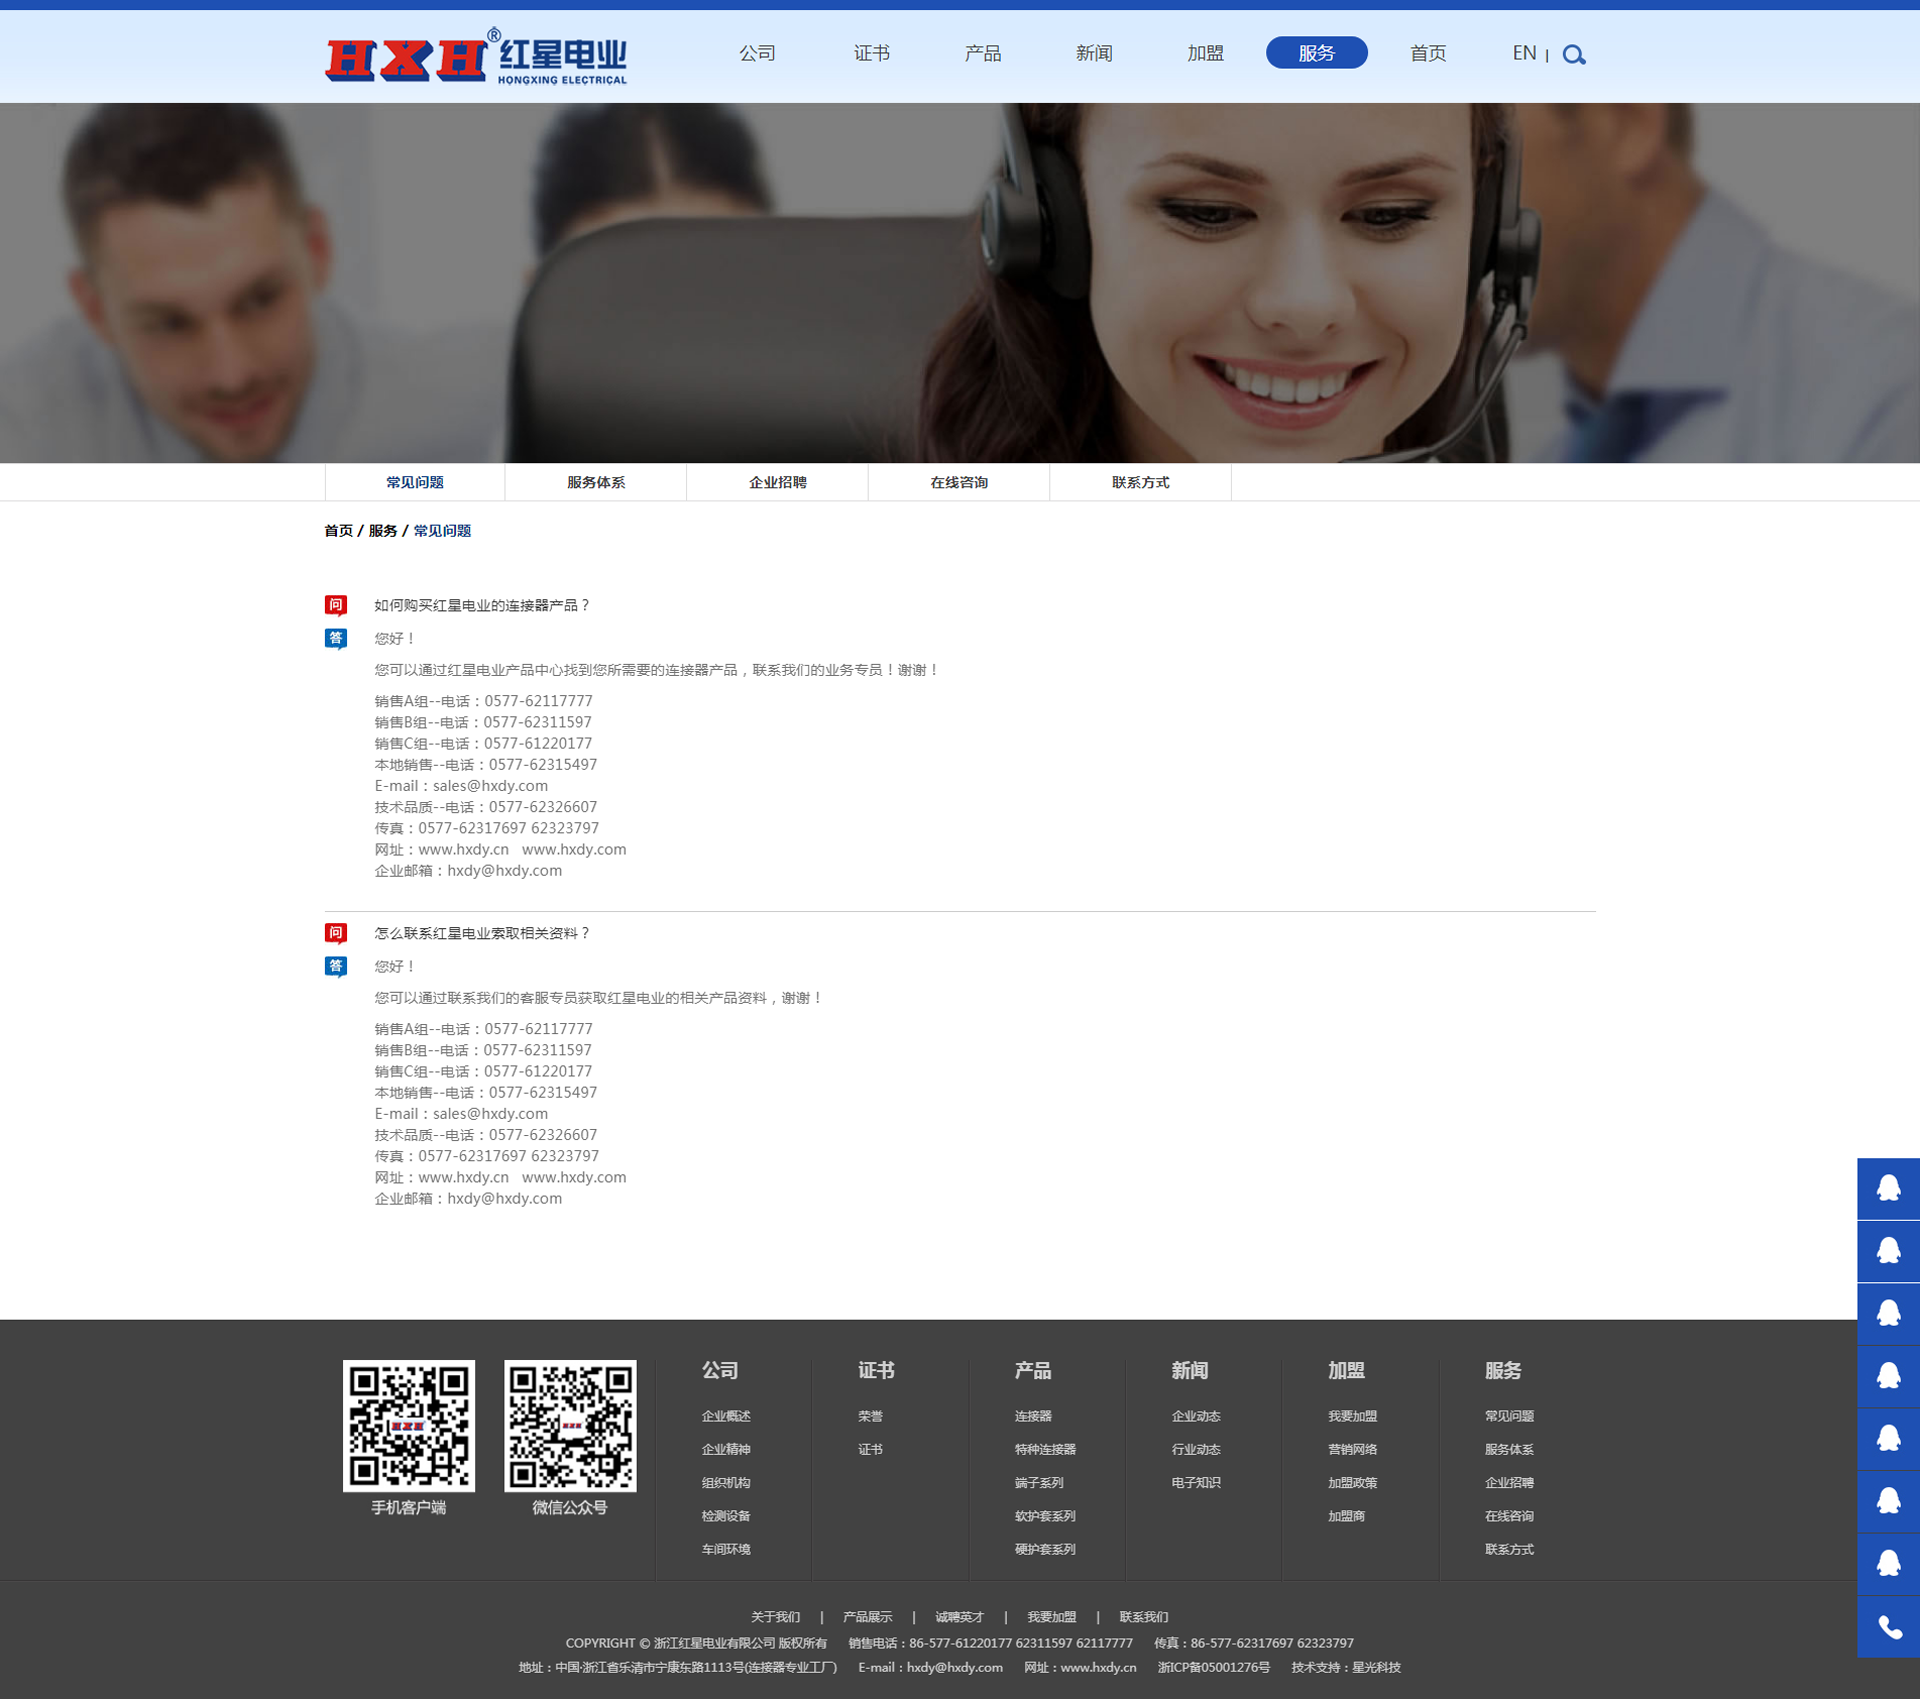Image resolution: width=1920 pixels, height=1699 pixels.
Task: Open the 在线咨询 tab
Action: point(959,482)
